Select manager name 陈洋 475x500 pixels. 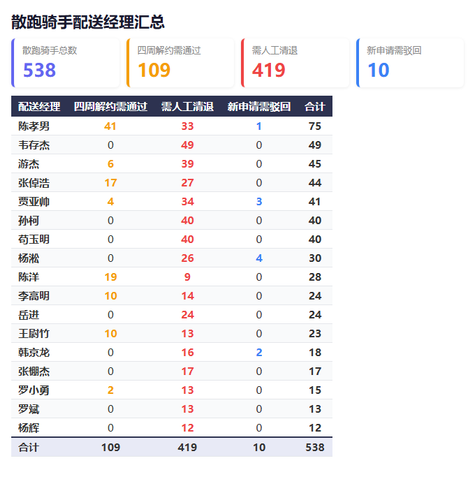[x=29, y=277]
